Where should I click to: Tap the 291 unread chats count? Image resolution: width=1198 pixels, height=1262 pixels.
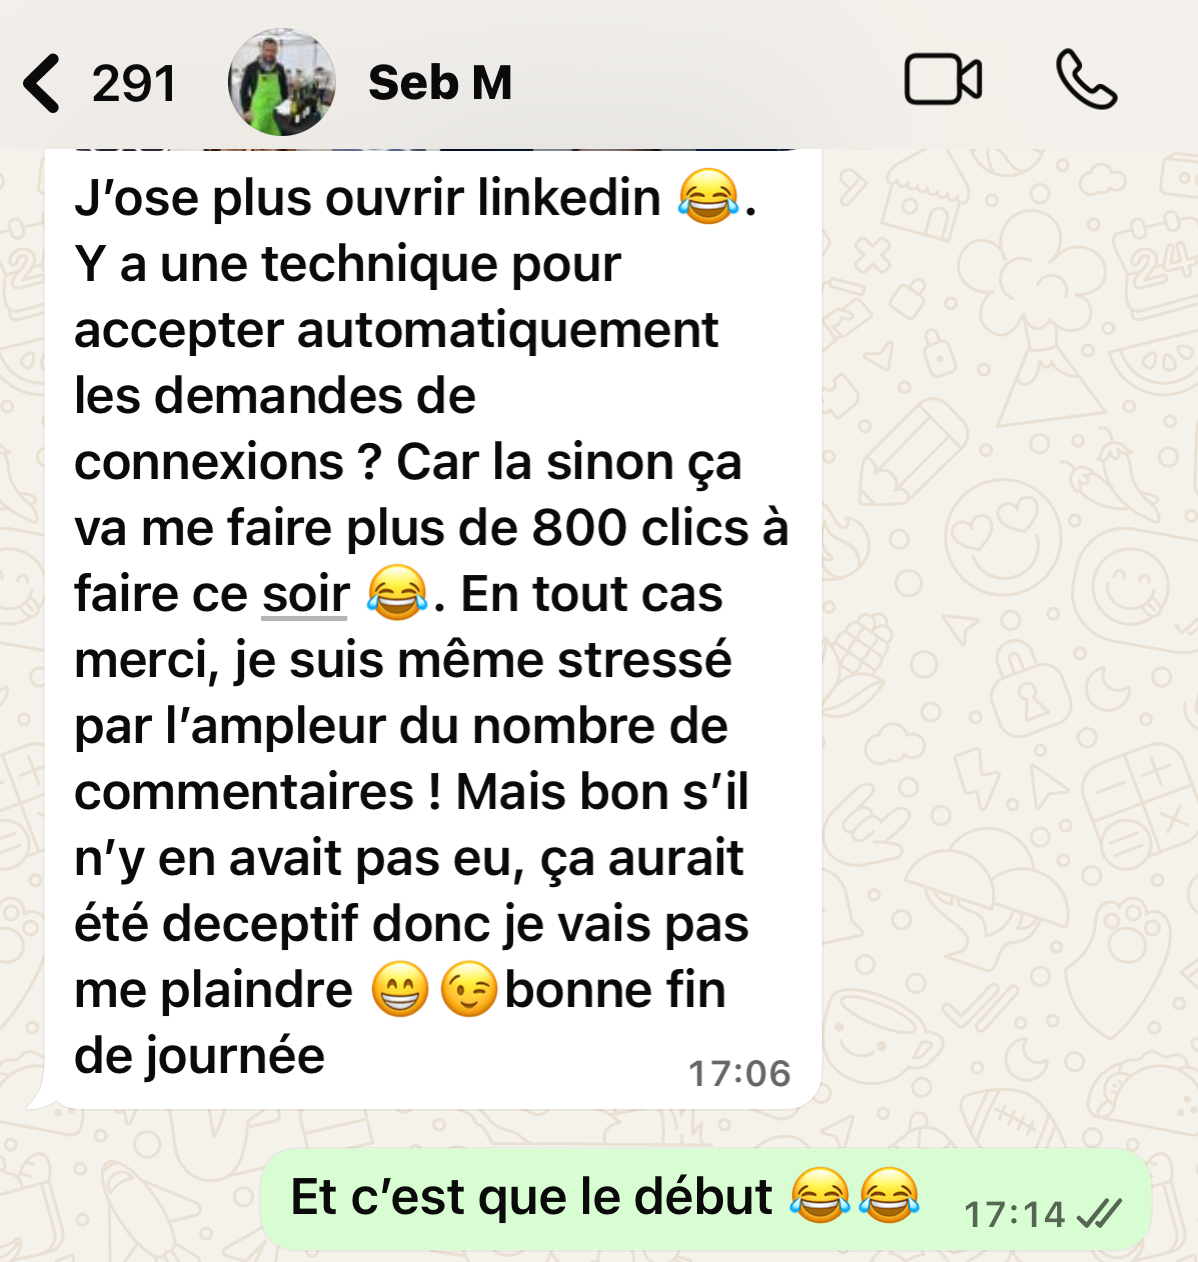(134, 83)
